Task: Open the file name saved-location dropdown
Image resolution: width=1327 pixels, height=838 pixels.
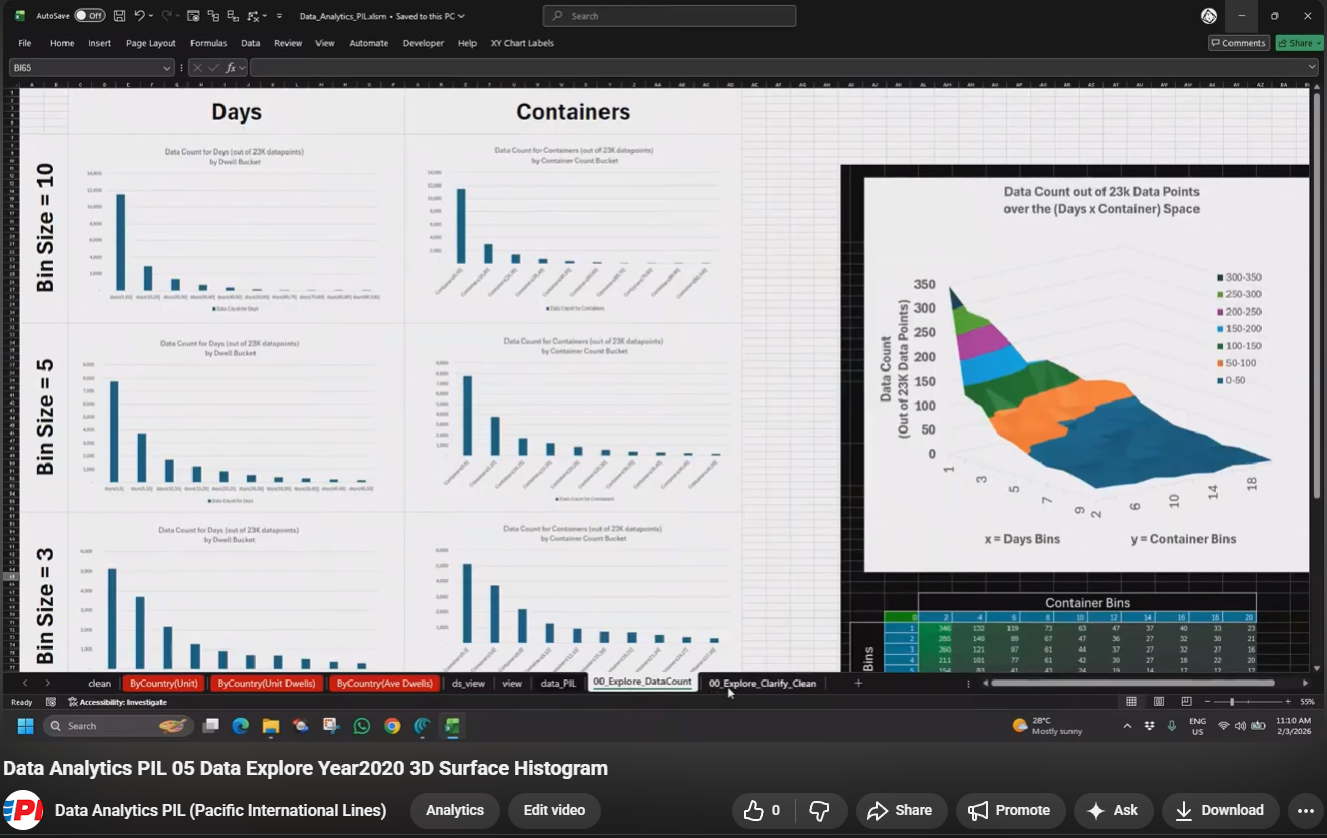Action: click(x=461, y=16)
